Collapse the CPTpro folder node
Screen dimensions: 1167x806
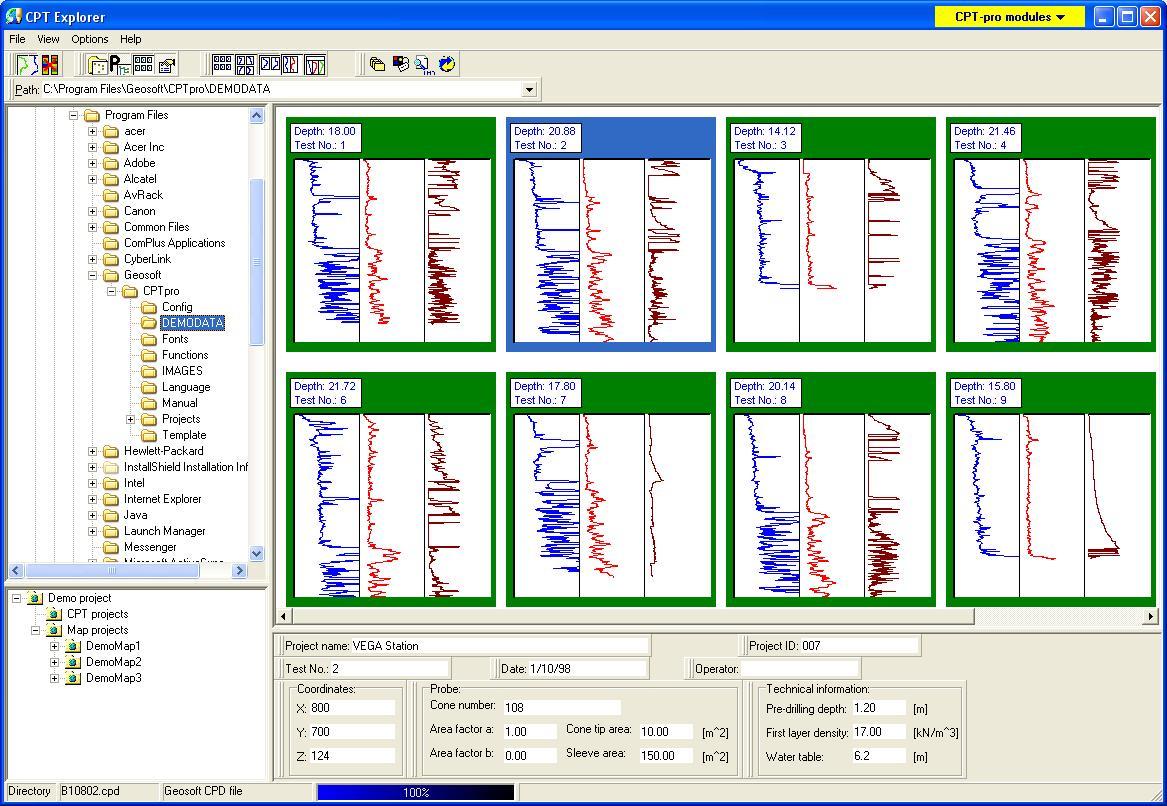[112, 291]
